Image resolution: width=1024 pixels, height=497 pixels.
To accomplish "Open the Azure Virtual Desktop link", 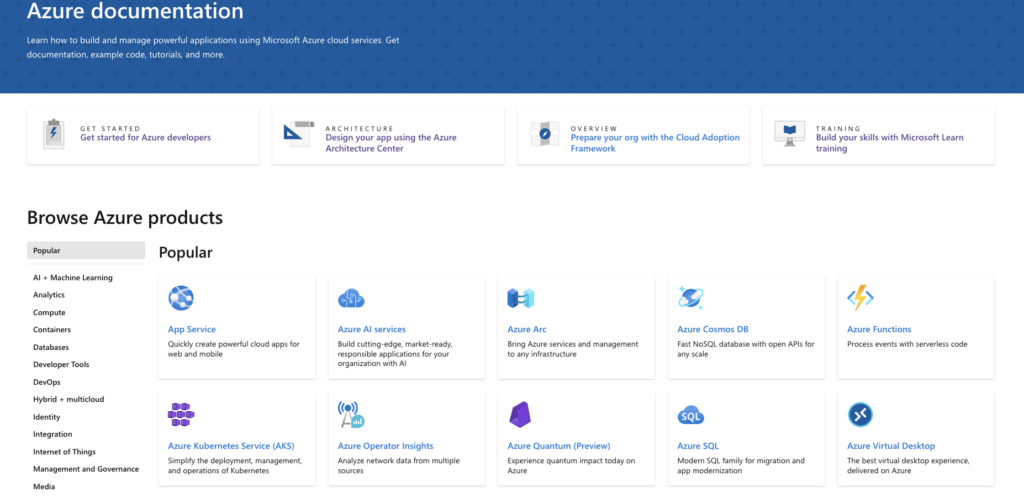I will pyautogui.click(x=891, y=446).
